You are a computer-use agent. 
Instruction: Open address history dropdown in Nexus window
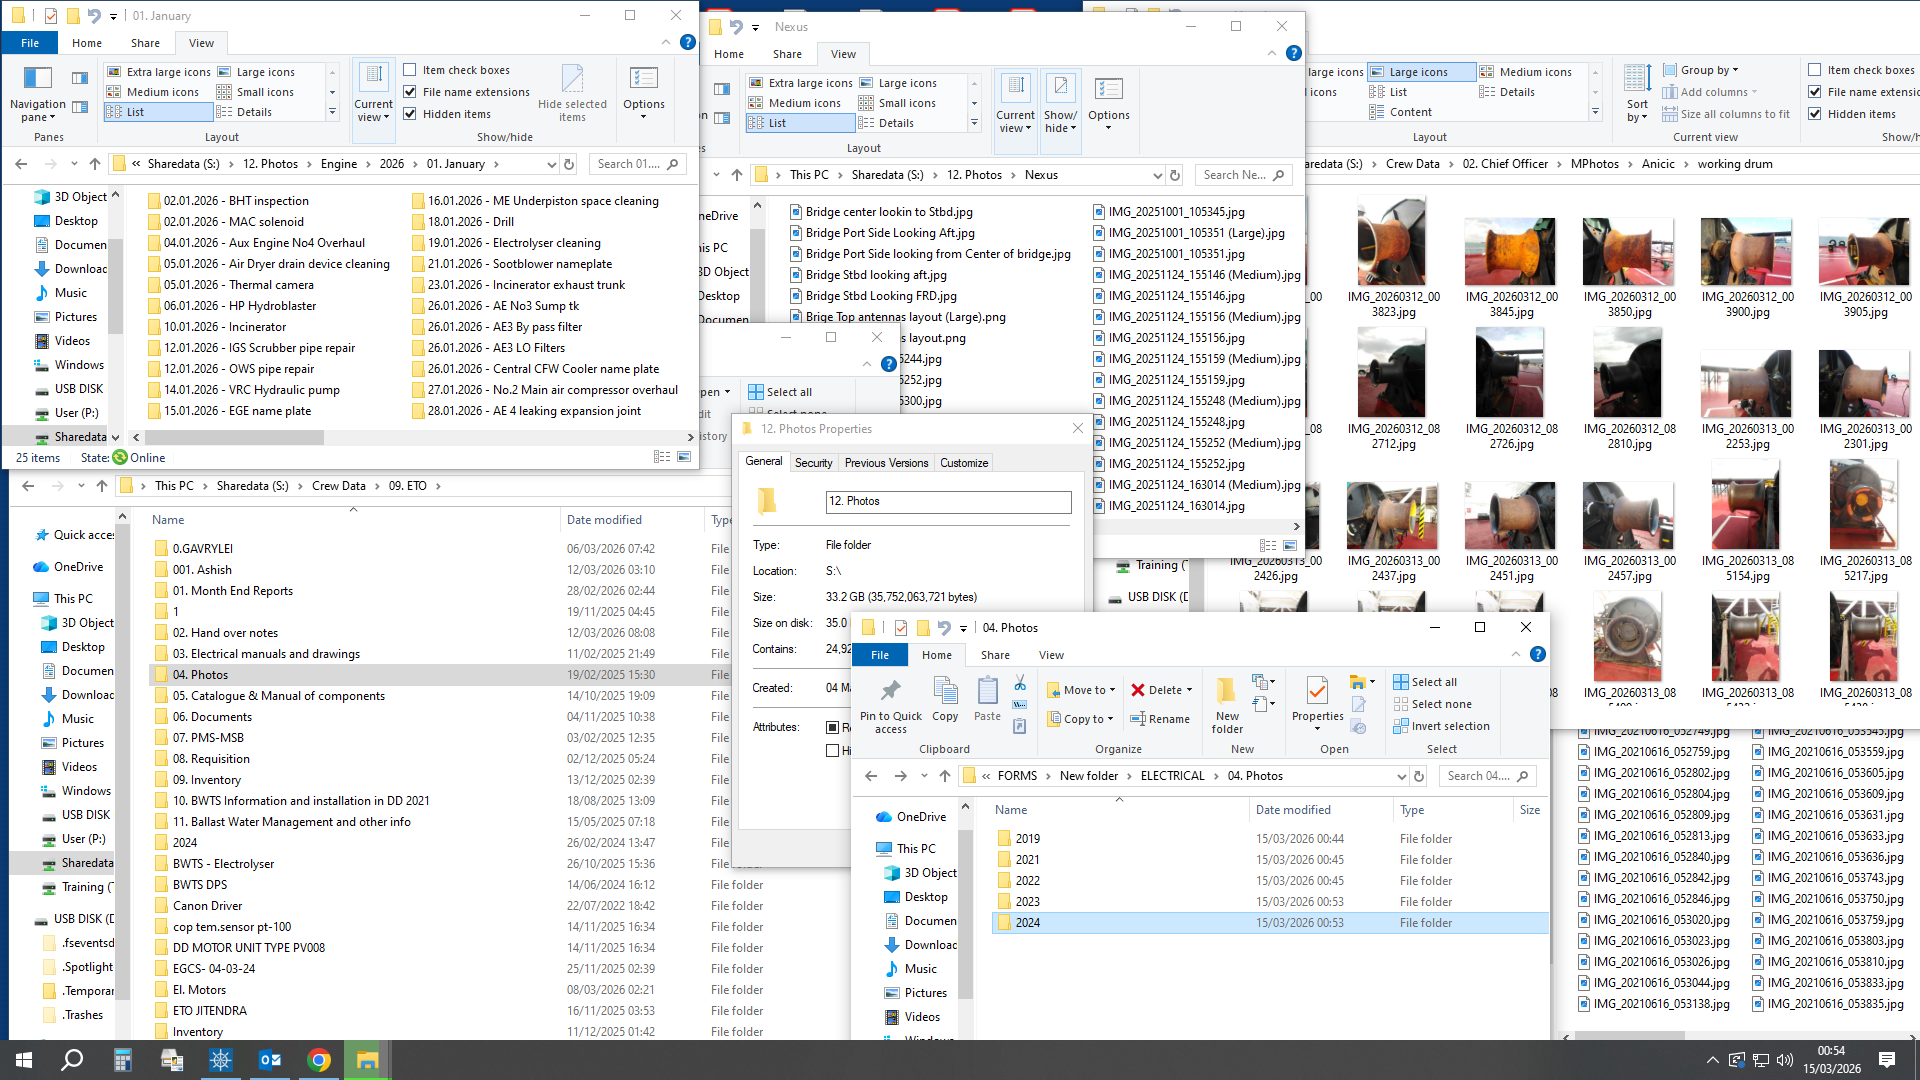[x=1158, y=175]
